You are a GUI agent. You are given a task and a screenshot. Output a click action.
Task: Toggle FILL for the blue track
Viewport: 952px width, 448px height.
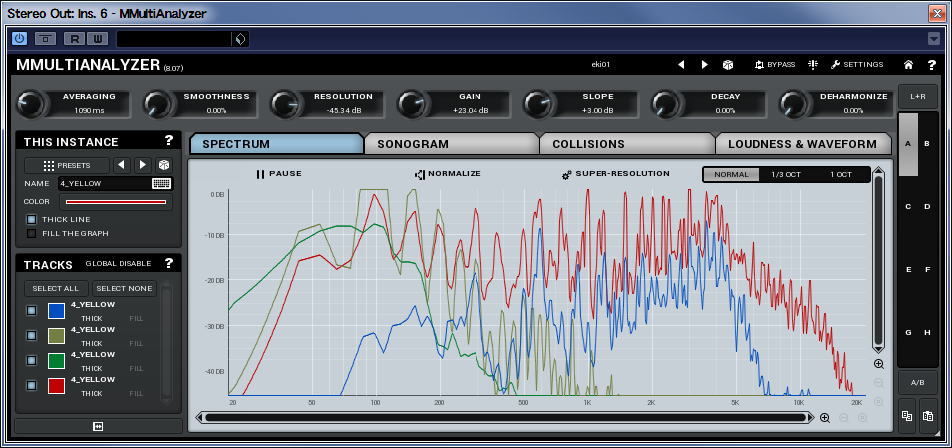coord(136,318)
